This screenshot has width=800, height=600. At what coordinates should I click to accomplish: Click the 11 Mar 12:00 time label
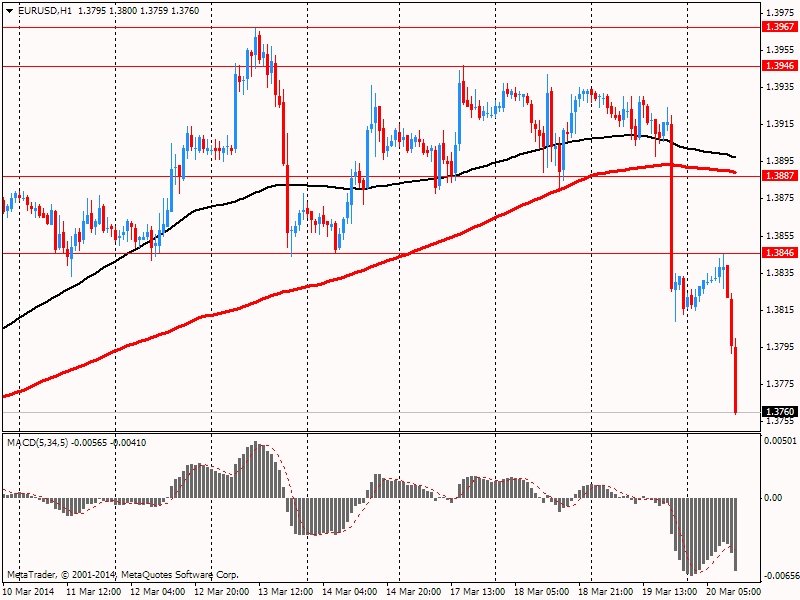pos(94,592)
